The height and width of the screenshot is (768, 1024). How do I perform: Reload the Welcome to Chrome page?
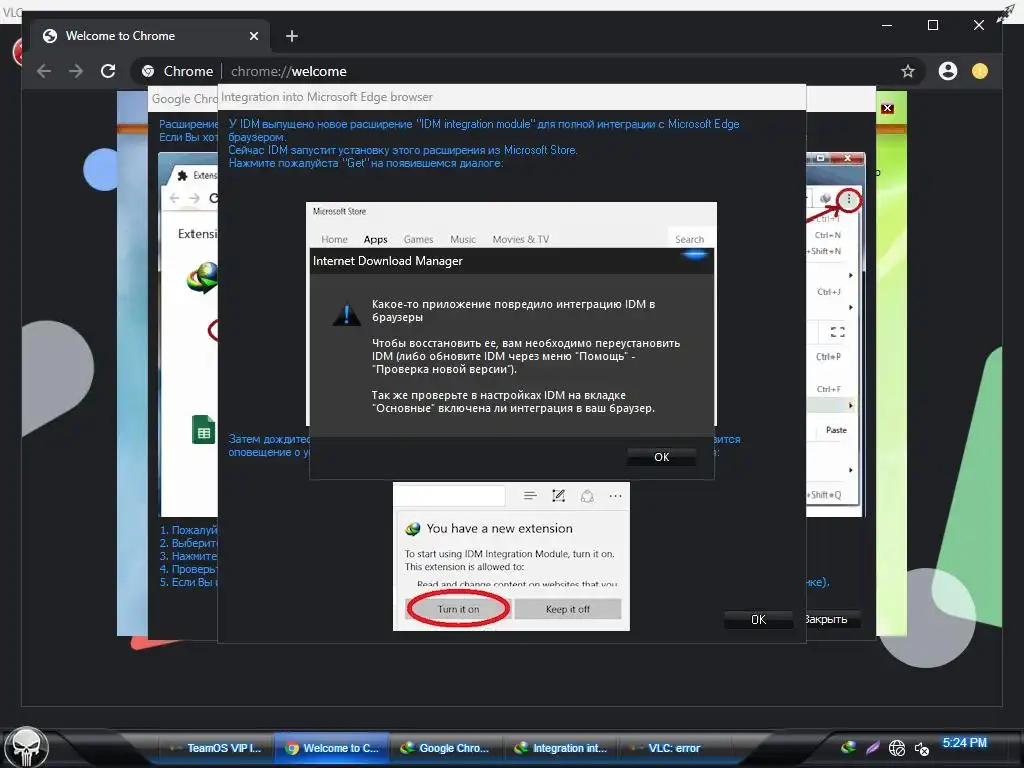[x=108, y=71]
